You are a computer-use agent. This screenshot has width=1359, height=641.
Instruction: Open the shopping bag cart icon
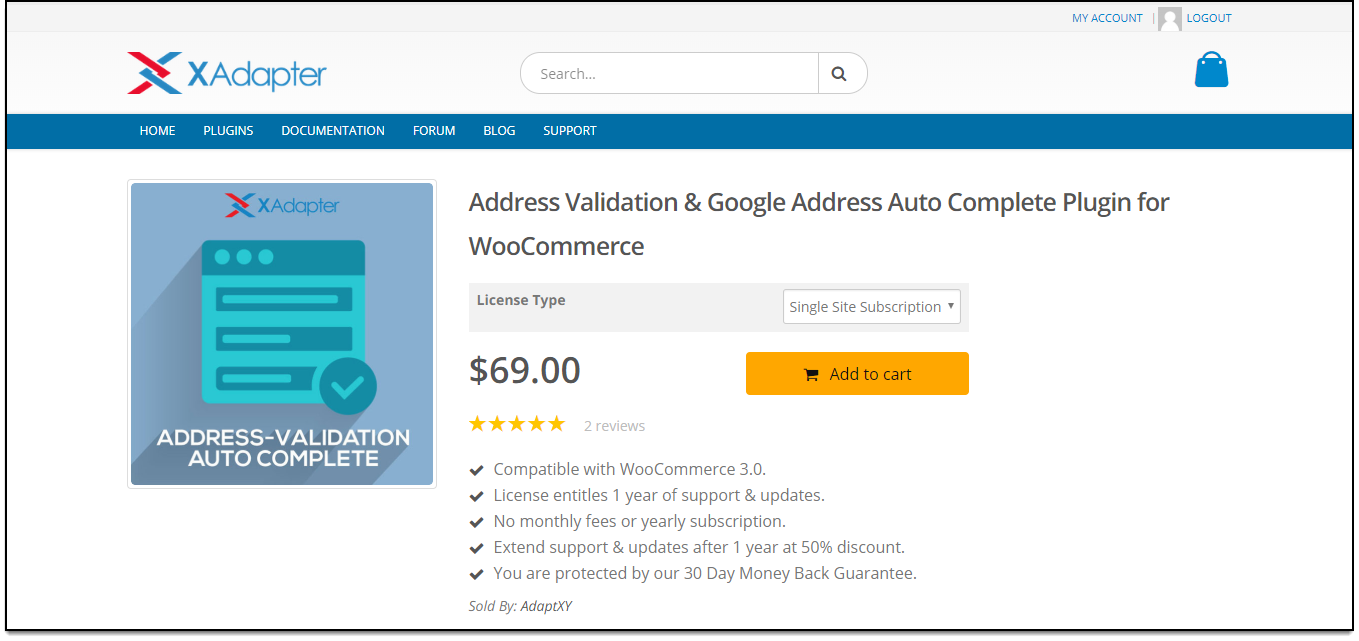[1211, 70]
